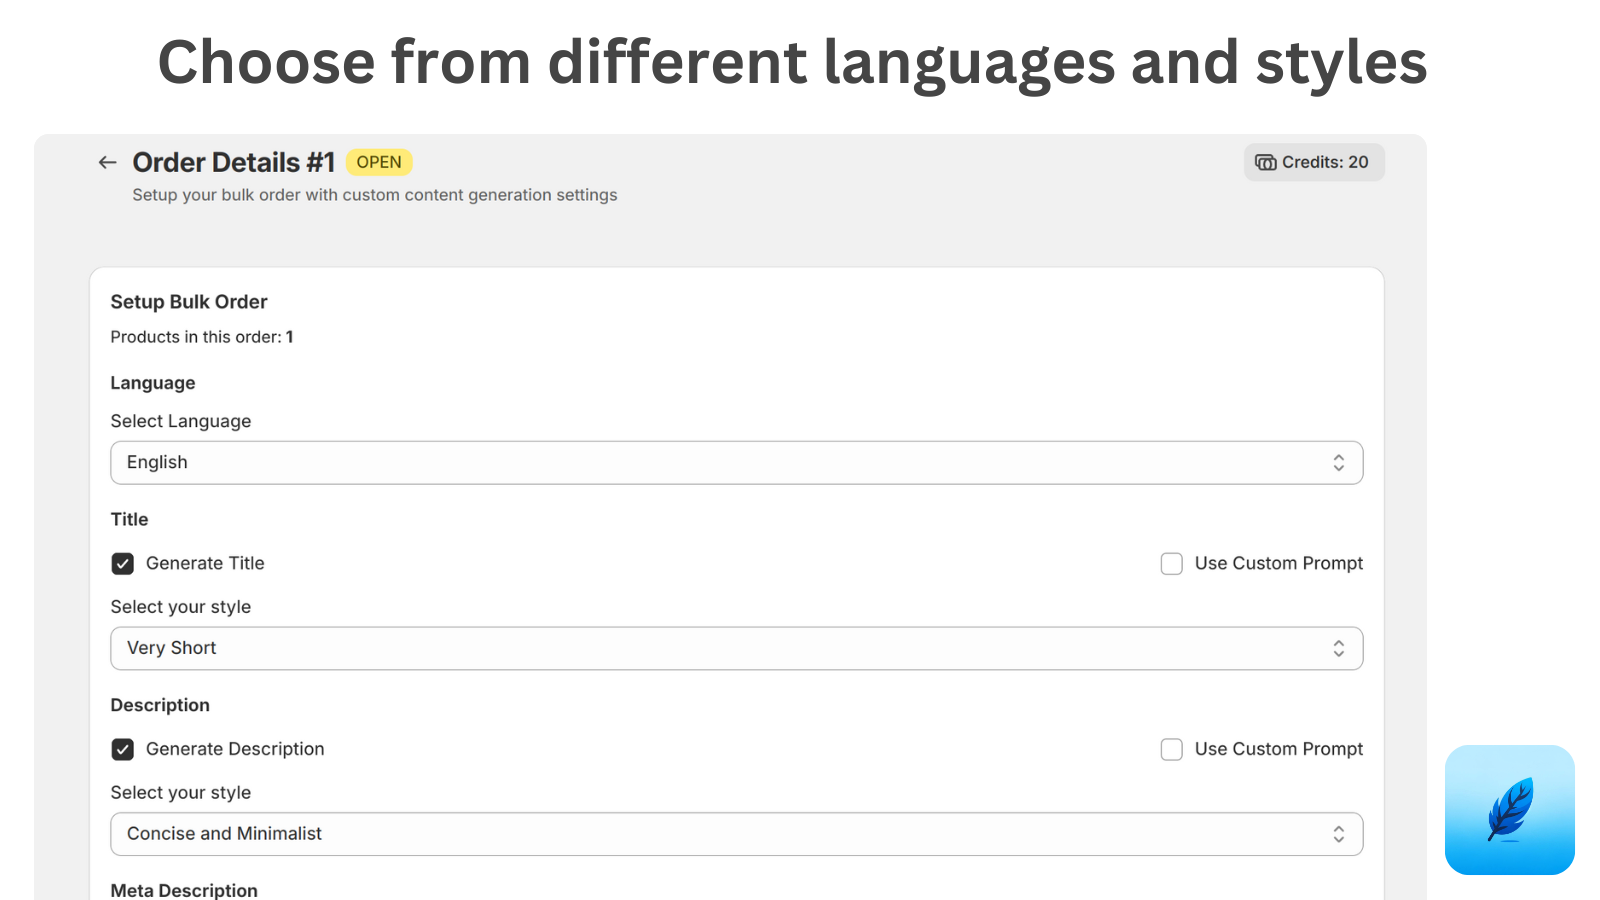Open the Title style dropdown showing Very Short
1600x900 pixels.
736,649
